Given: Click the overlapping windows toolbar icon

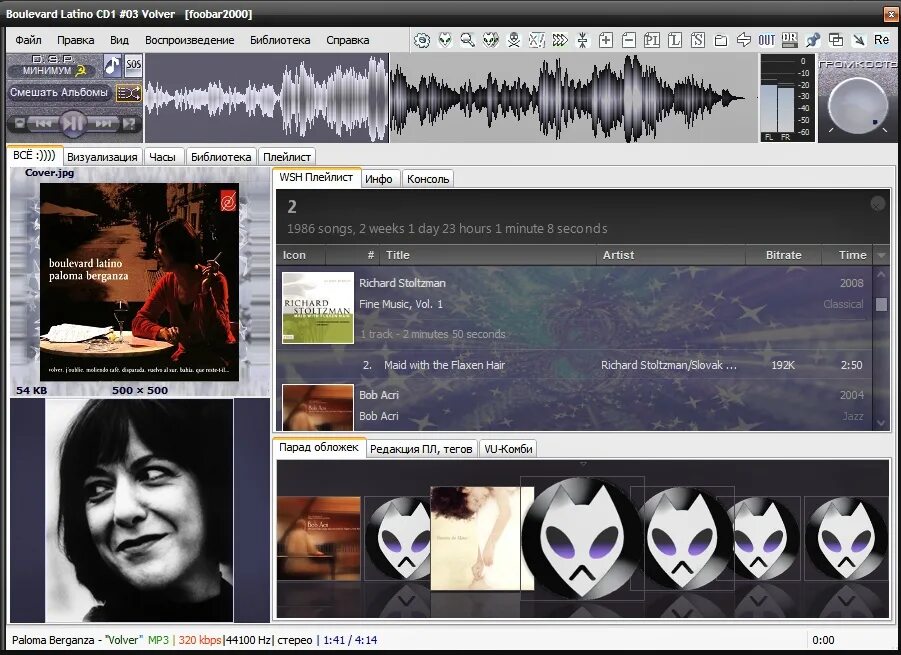Looking at the screenshot, I should click(x=835, y=40).
